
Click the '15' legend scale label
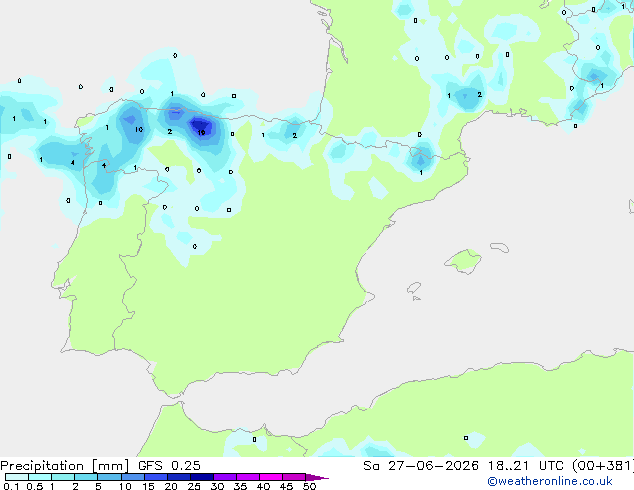point(148,486)
